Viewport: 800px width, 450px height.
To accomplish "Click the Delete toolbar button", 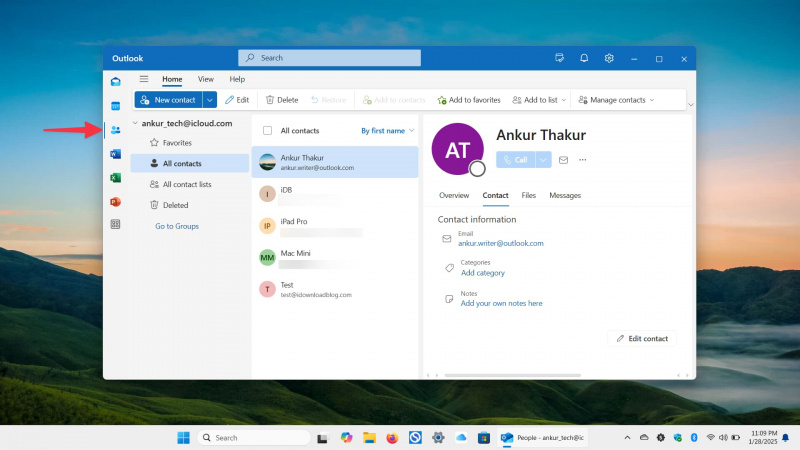I will coord(282,100).
